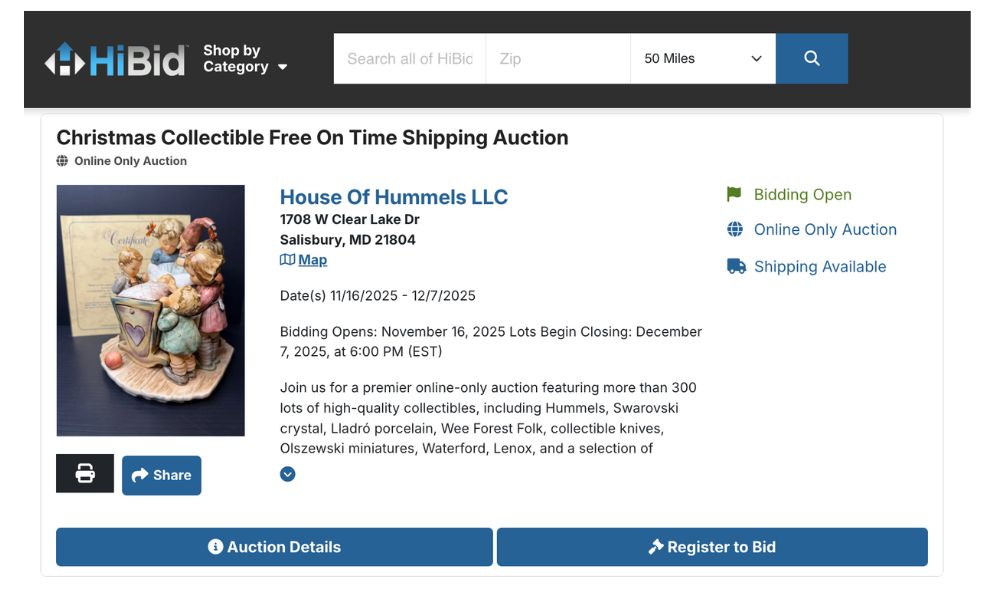Image resolution: width=1000 pixels, height=600 pixels.
Task: Open the 50 Miles distance dropdown
Action: (x=702, y=59)
